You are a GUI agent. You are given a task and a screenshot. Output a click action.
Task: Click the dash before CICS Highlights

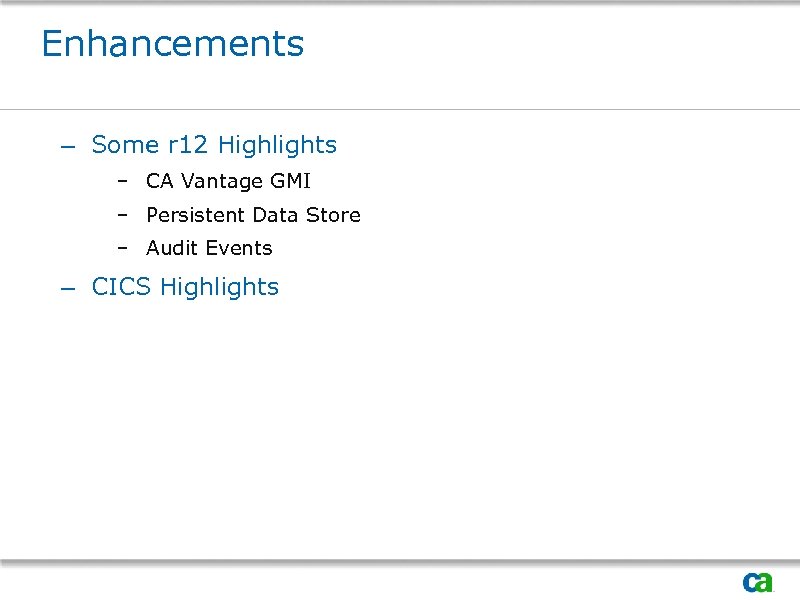(x=67, y=289)
